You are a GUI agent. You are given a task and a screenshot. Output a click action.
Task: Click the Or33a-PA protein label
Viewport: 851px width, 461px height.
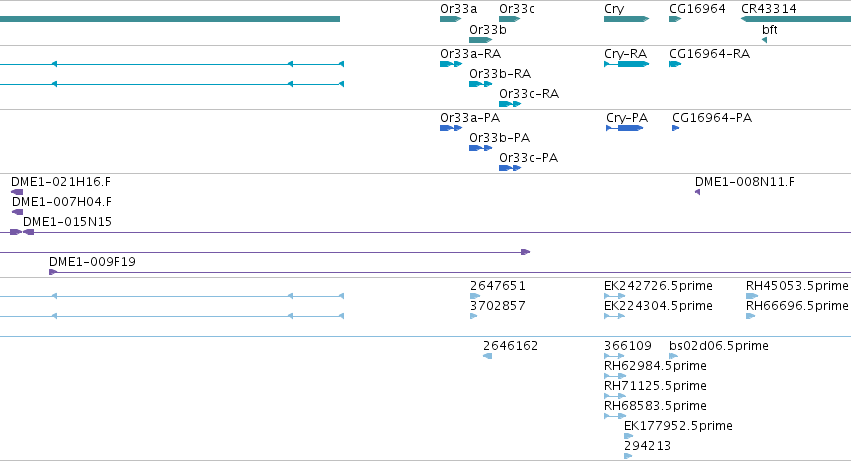(470, 118)
